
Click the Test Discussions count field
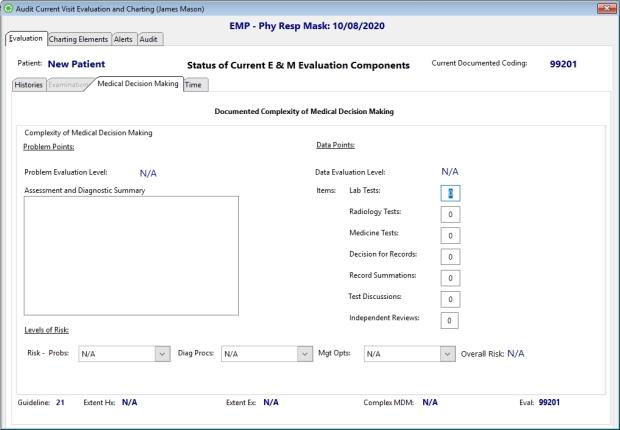[450, 299]
